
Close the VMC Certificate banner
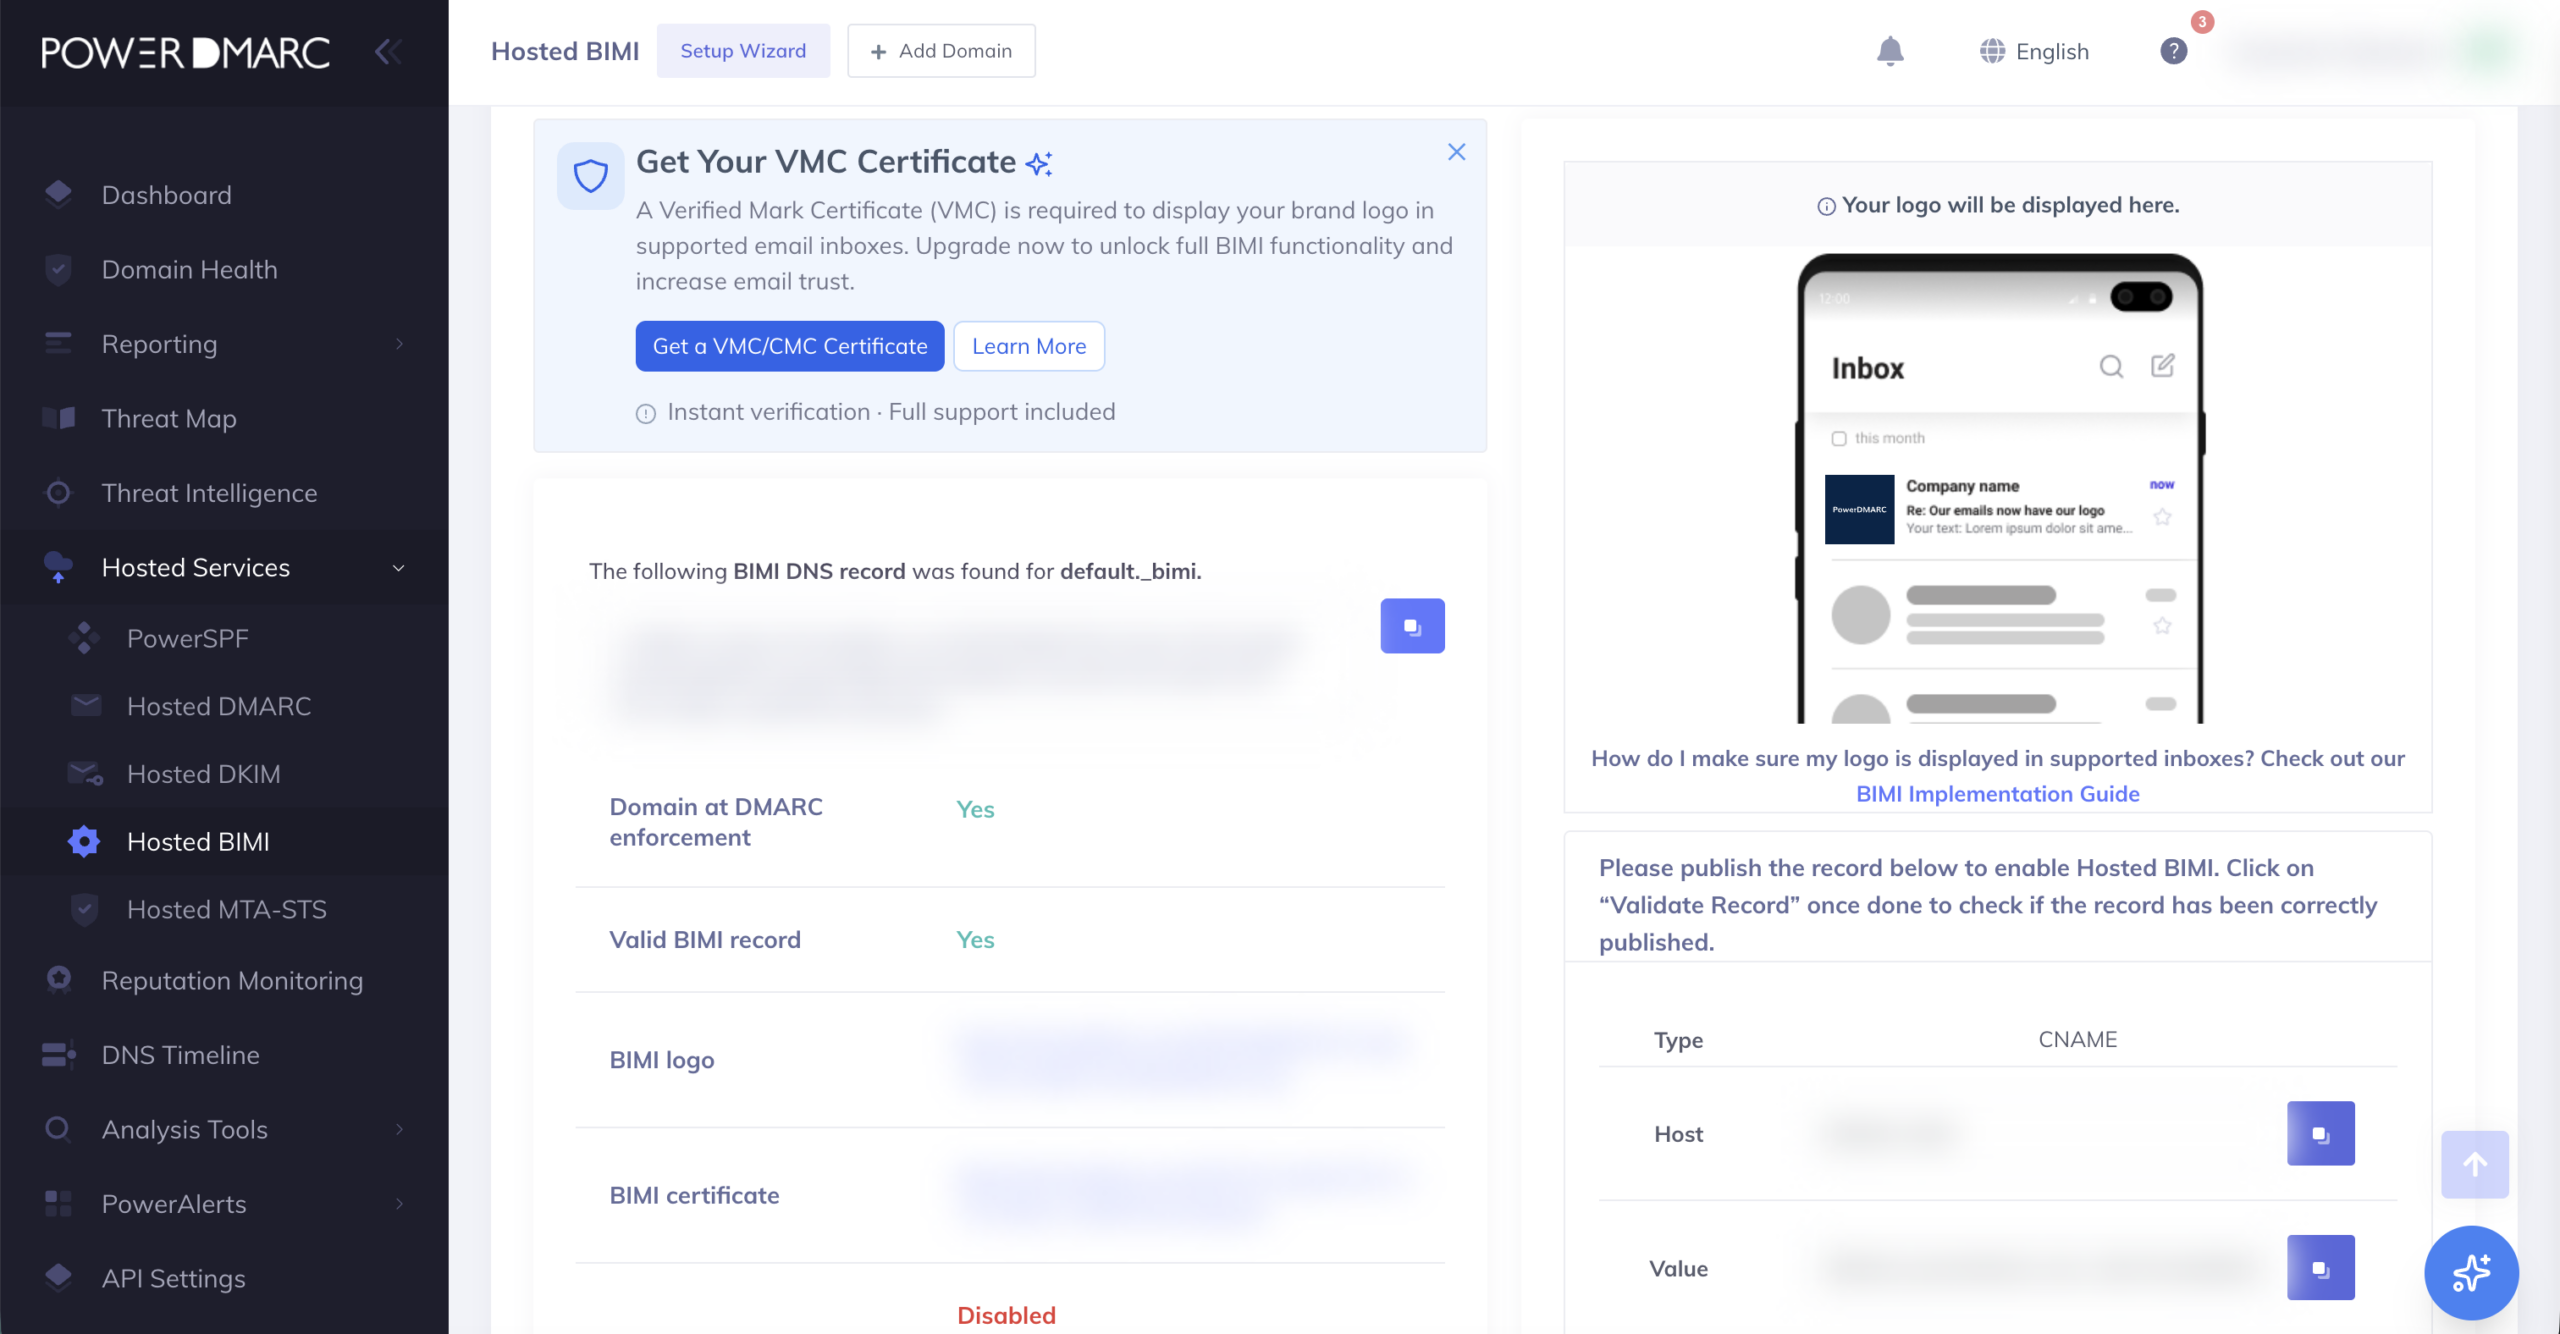click(1456, 152)
